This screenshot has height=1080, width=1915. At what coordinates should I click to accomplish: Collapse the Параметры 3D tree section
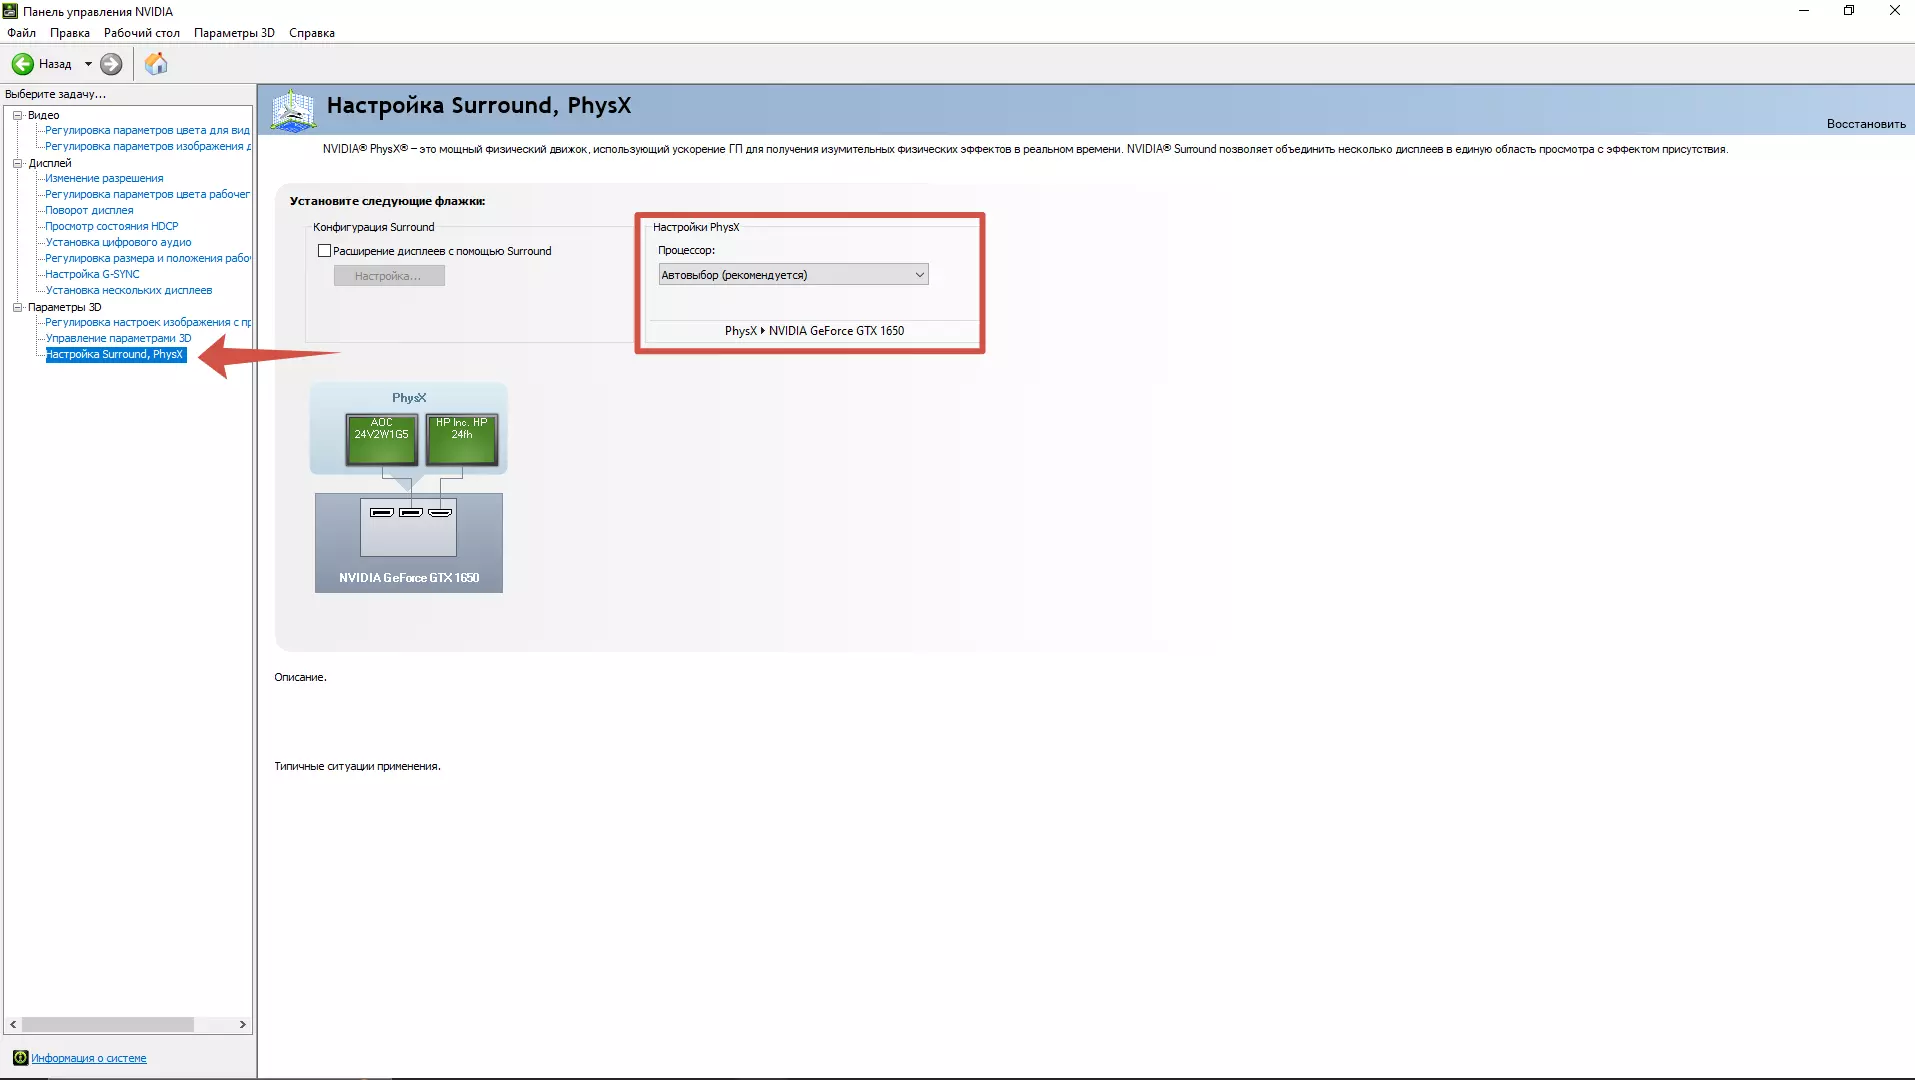17,307
